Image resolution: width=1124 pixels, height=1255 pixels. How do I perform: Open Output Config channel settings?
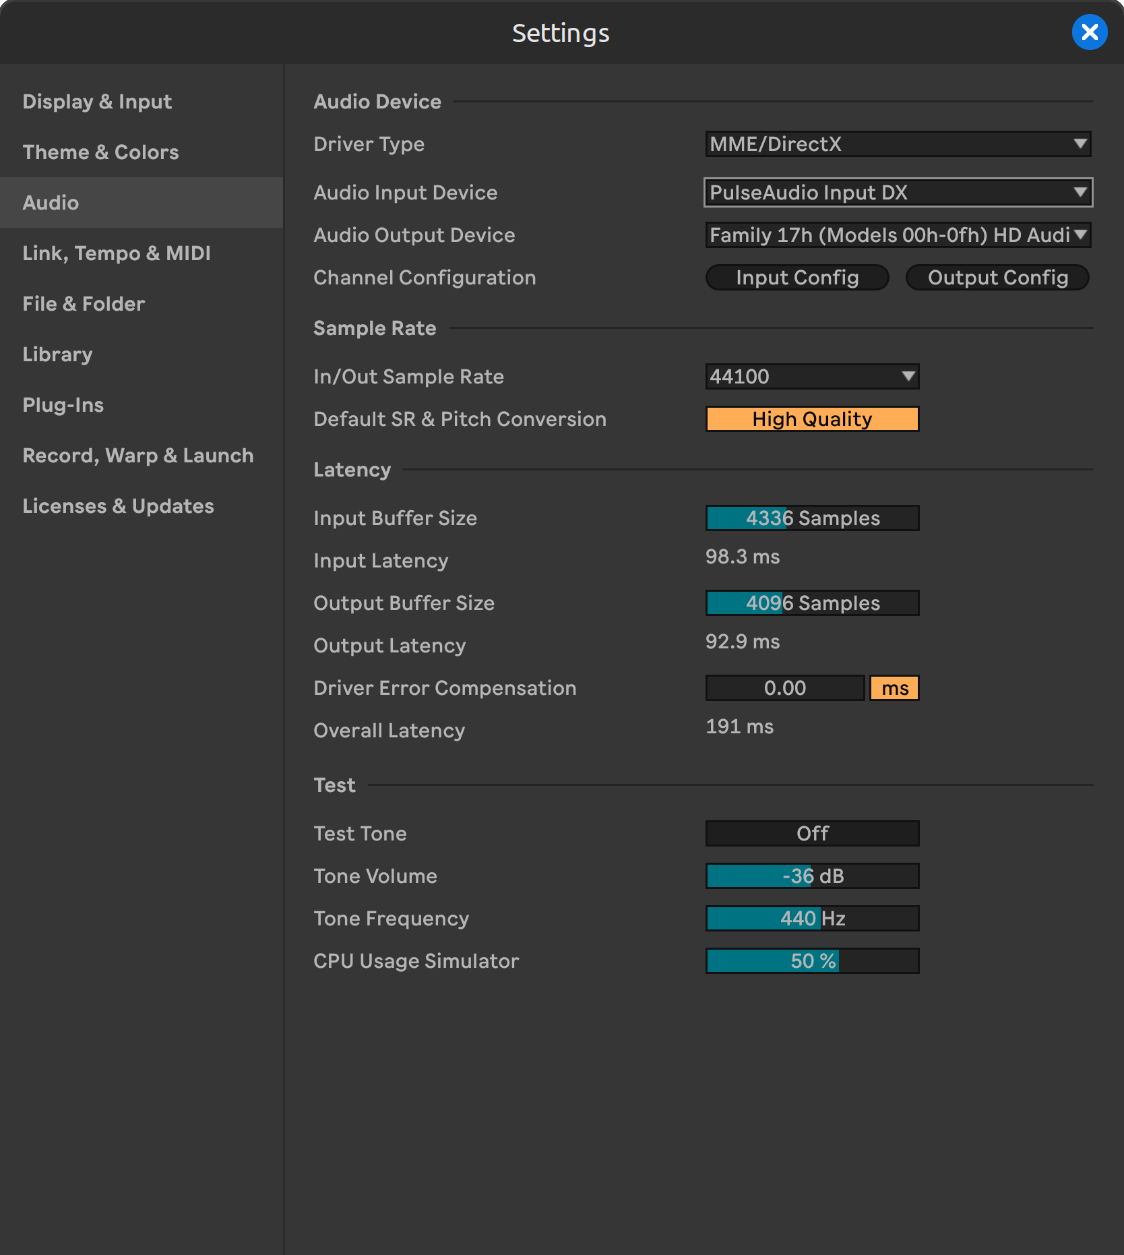pyautogui.click(x=997, y=278)
